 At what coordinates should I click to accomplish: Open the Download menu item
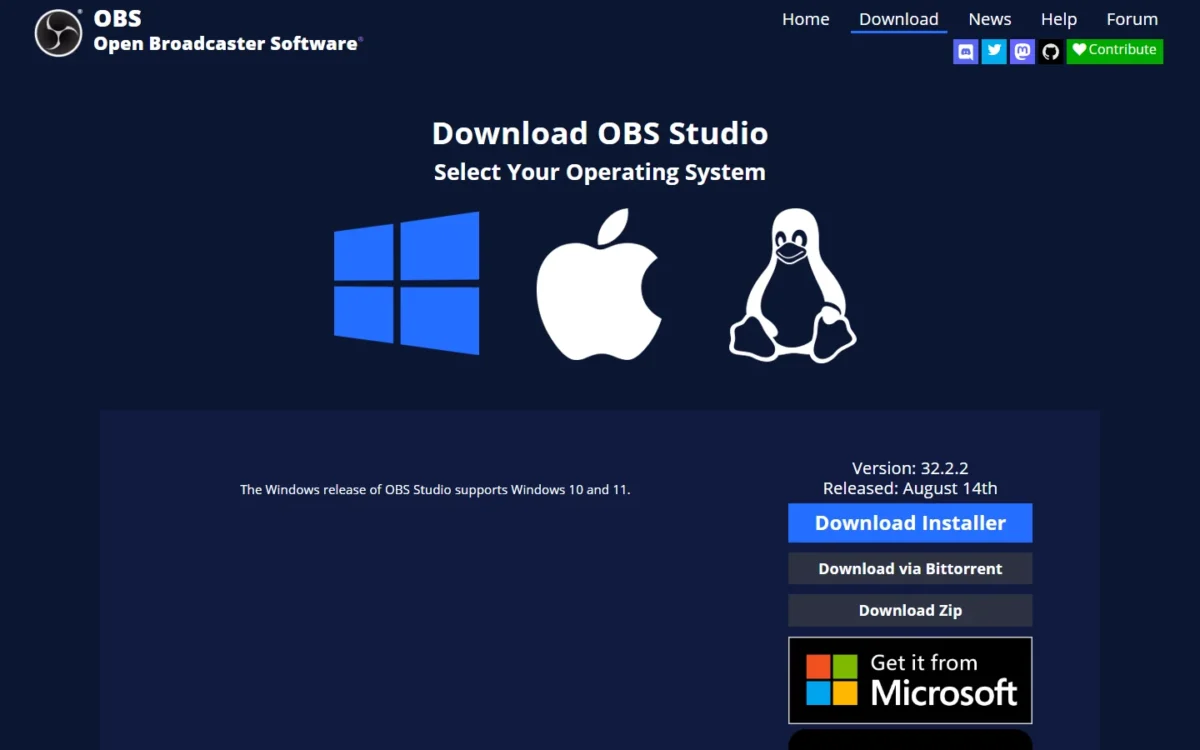tap(899, 19)
